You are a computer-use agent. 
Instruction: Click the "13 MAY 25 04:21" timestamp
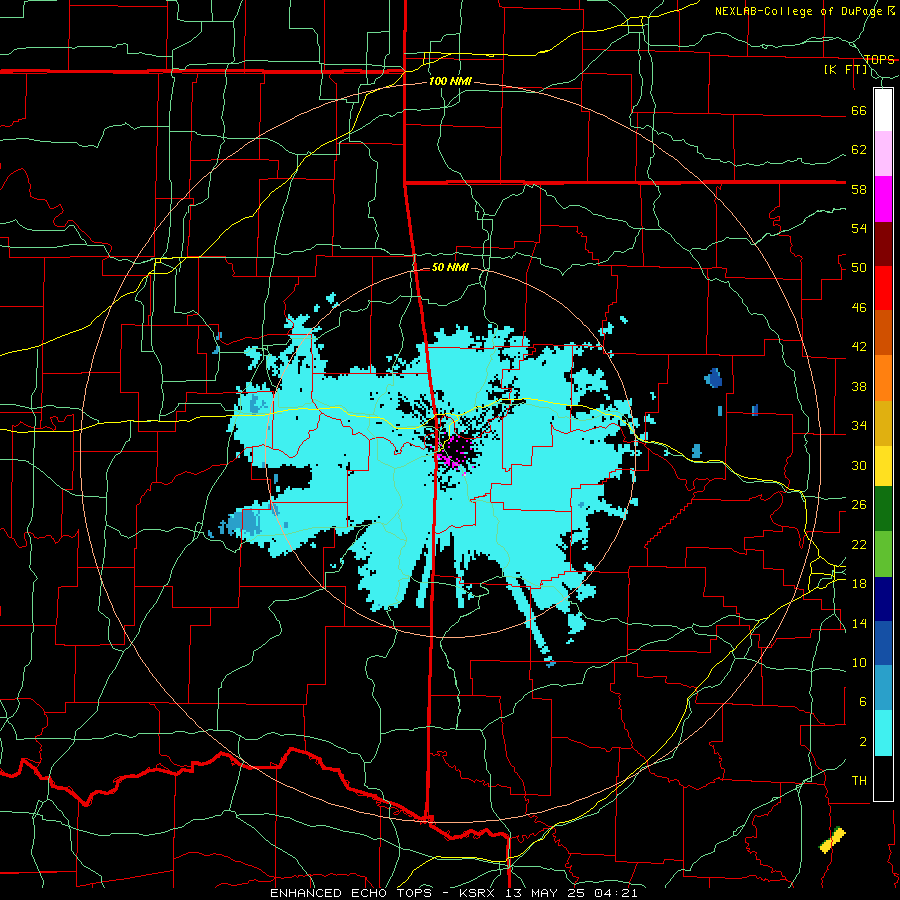[x=571, y=893]
